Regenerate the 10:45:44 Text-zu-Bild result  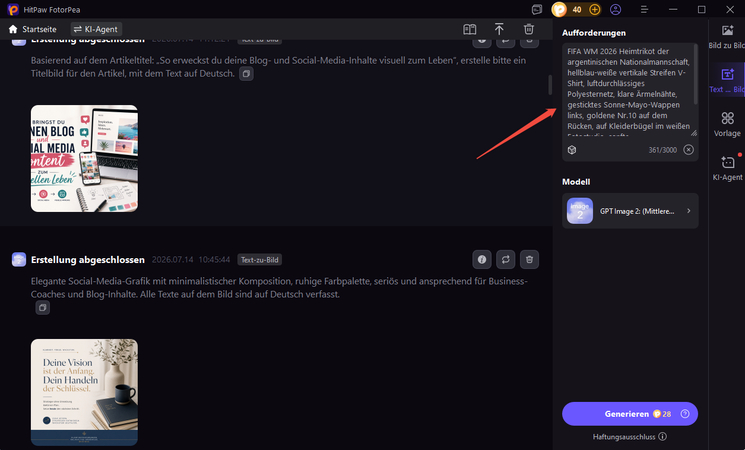pyautogui.click(x=506, y=259)
